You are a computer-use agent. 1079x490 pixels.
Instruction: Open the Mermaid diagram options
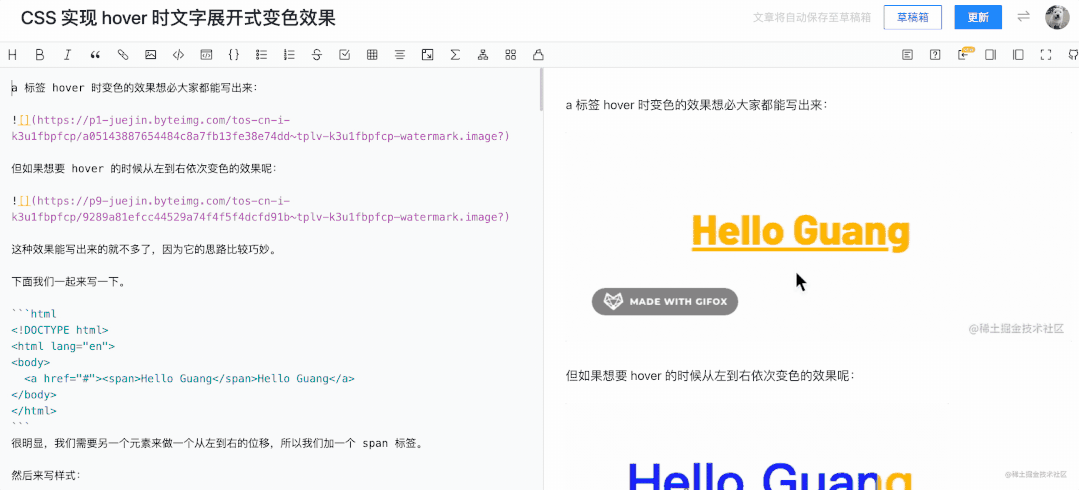click(x=483, y=55)
